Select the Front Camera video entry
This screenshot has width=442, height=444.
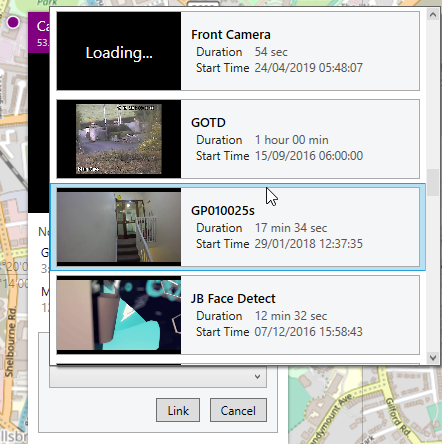click(x=238, y=51)
